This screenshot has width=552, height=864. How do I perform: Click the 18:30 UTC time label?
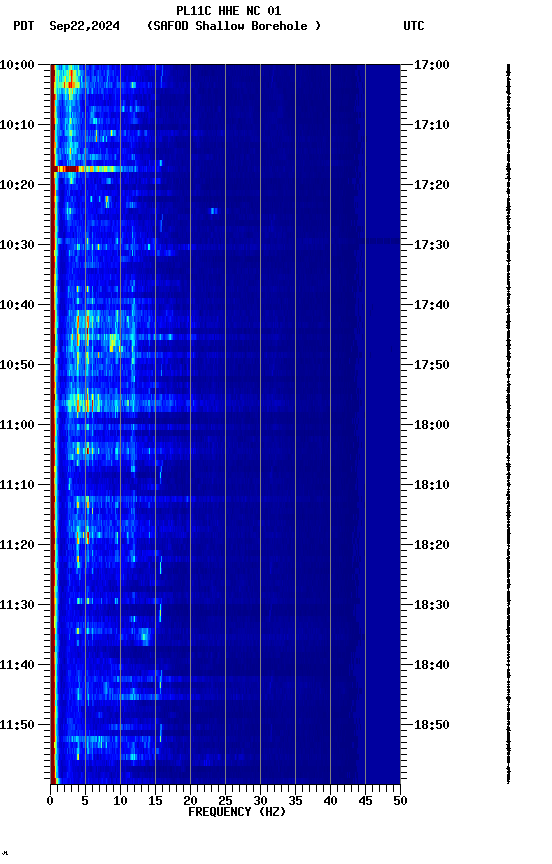point(432,605)
